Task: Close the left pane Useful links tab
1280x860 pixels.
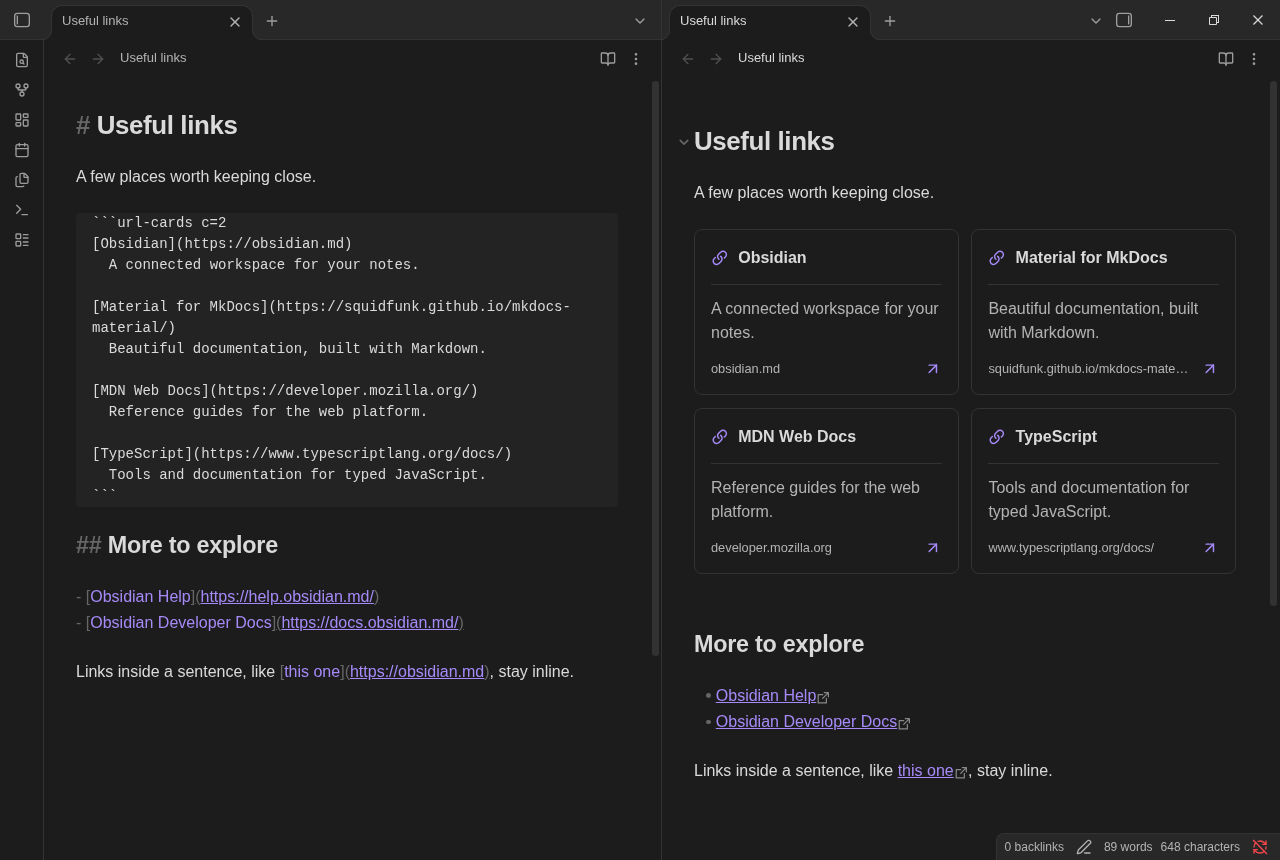Action: point(235,22)
